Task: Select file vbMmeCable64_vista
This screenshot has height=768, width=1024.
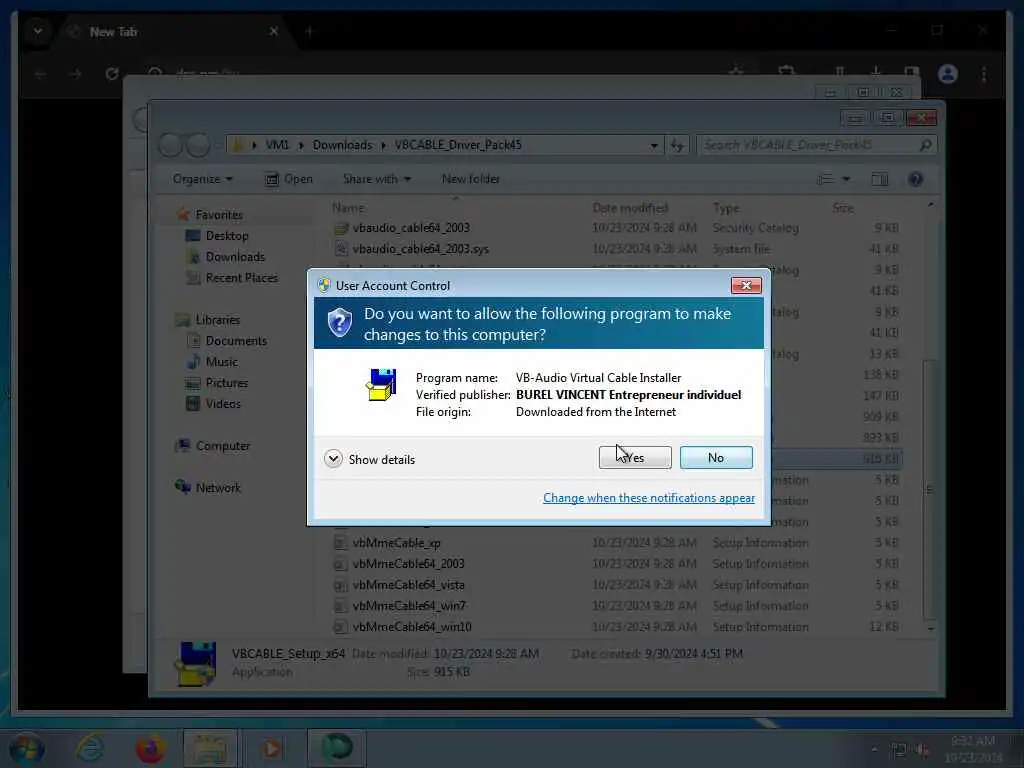Action: point(408,584)
